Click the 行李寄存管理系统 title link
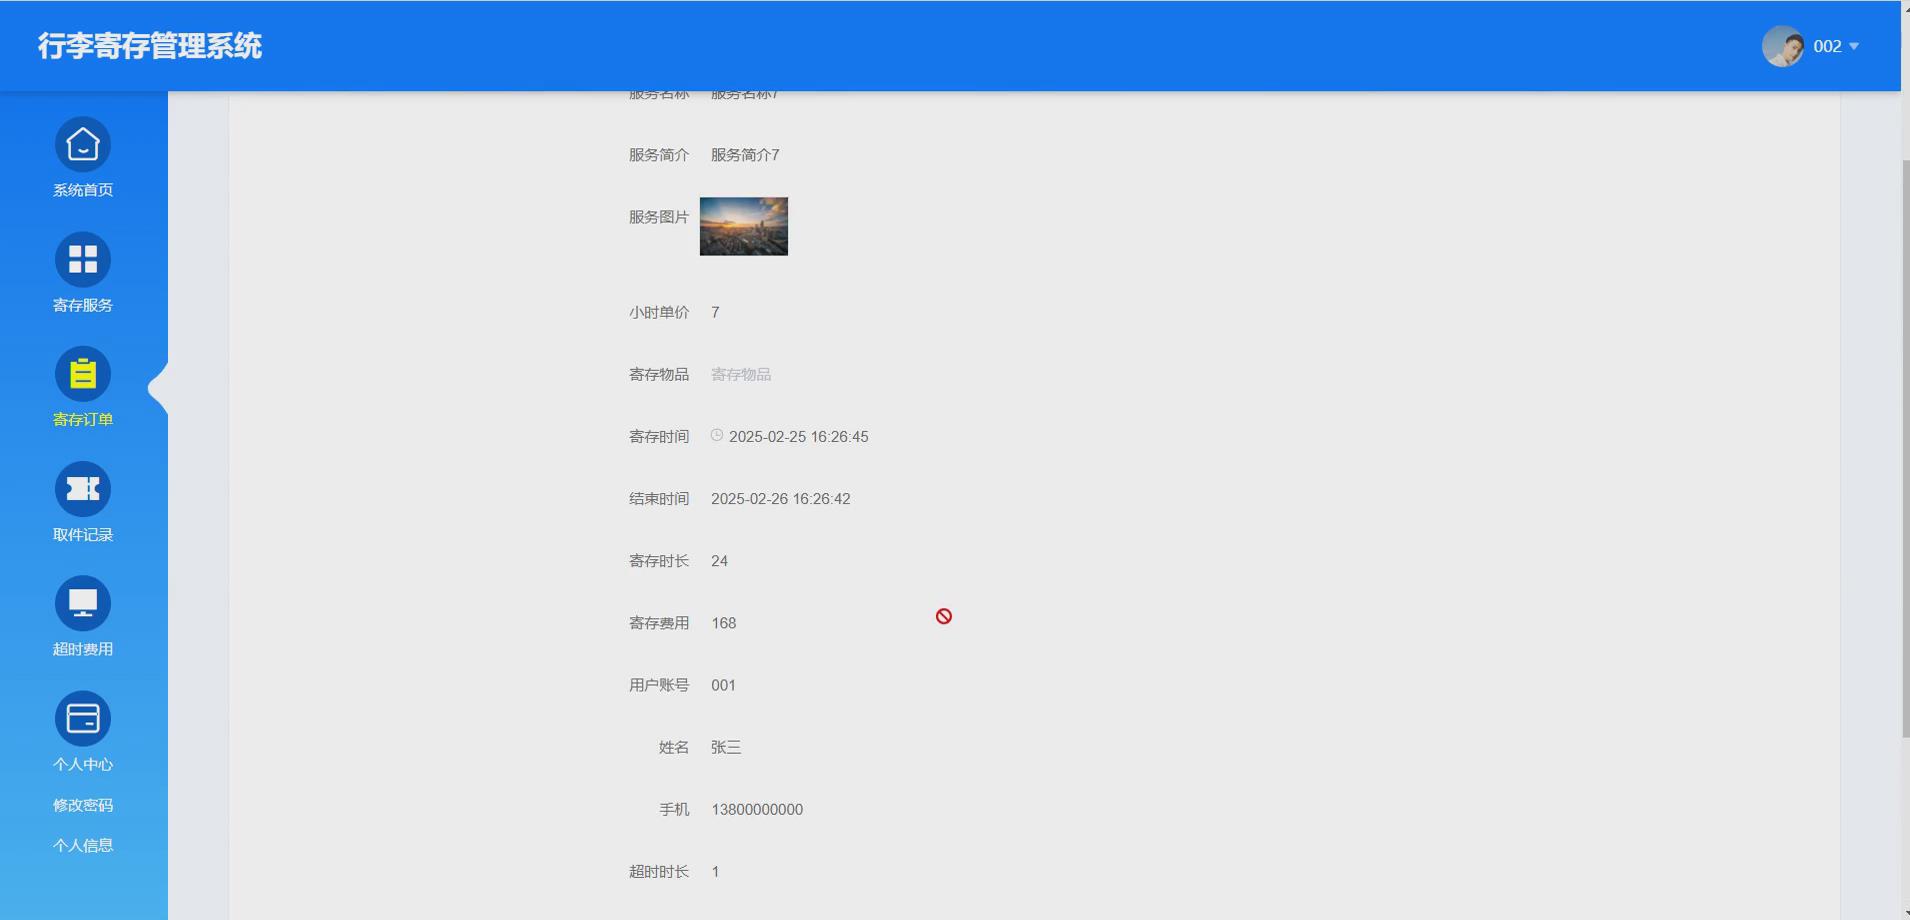The image size is (1910, 920). [x=148, y=46]
